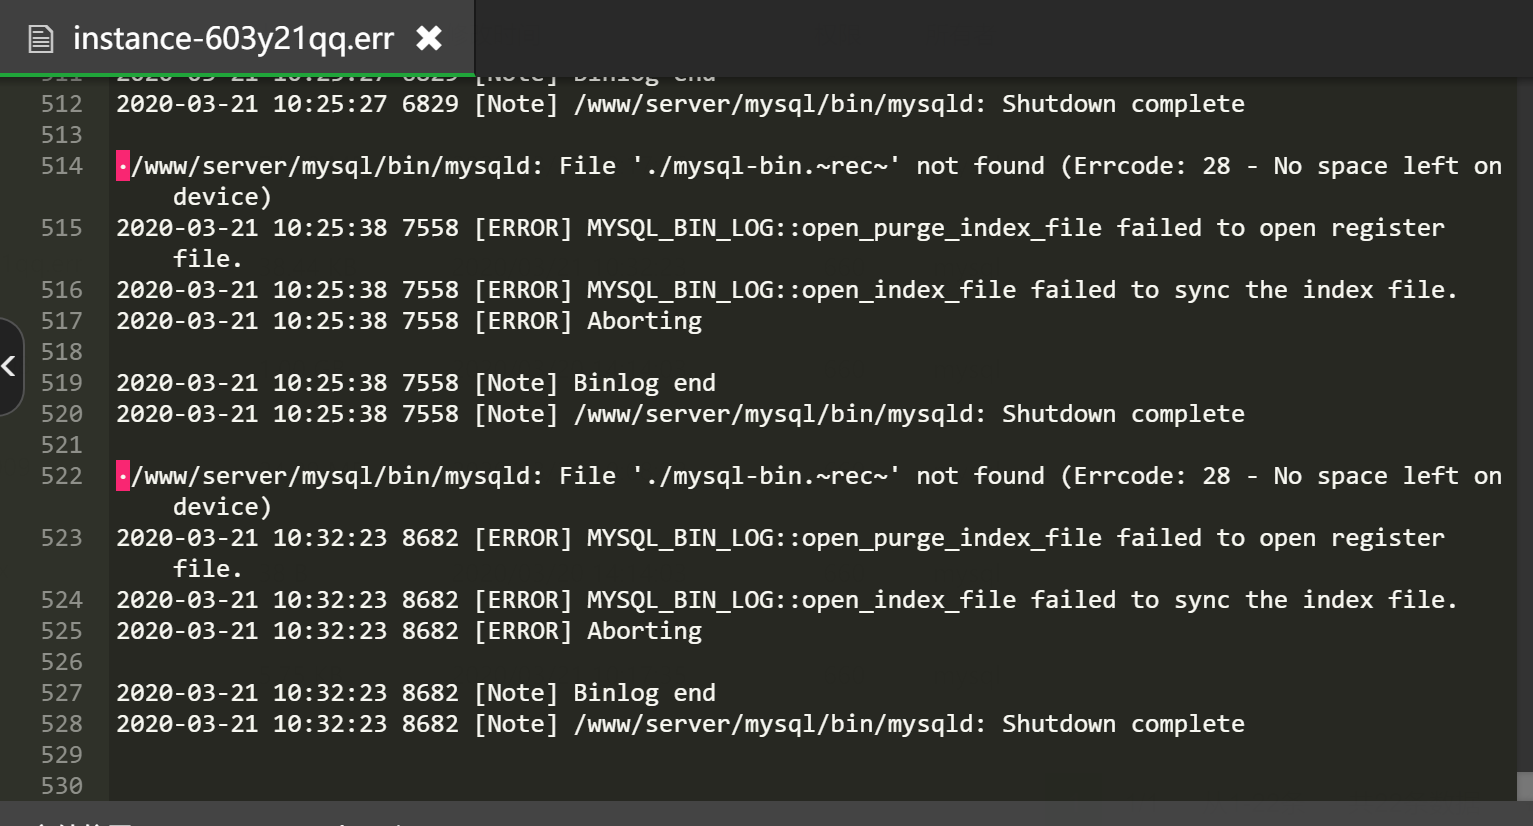Close the instance-603y21qq.err tab

tap(429, 38)
